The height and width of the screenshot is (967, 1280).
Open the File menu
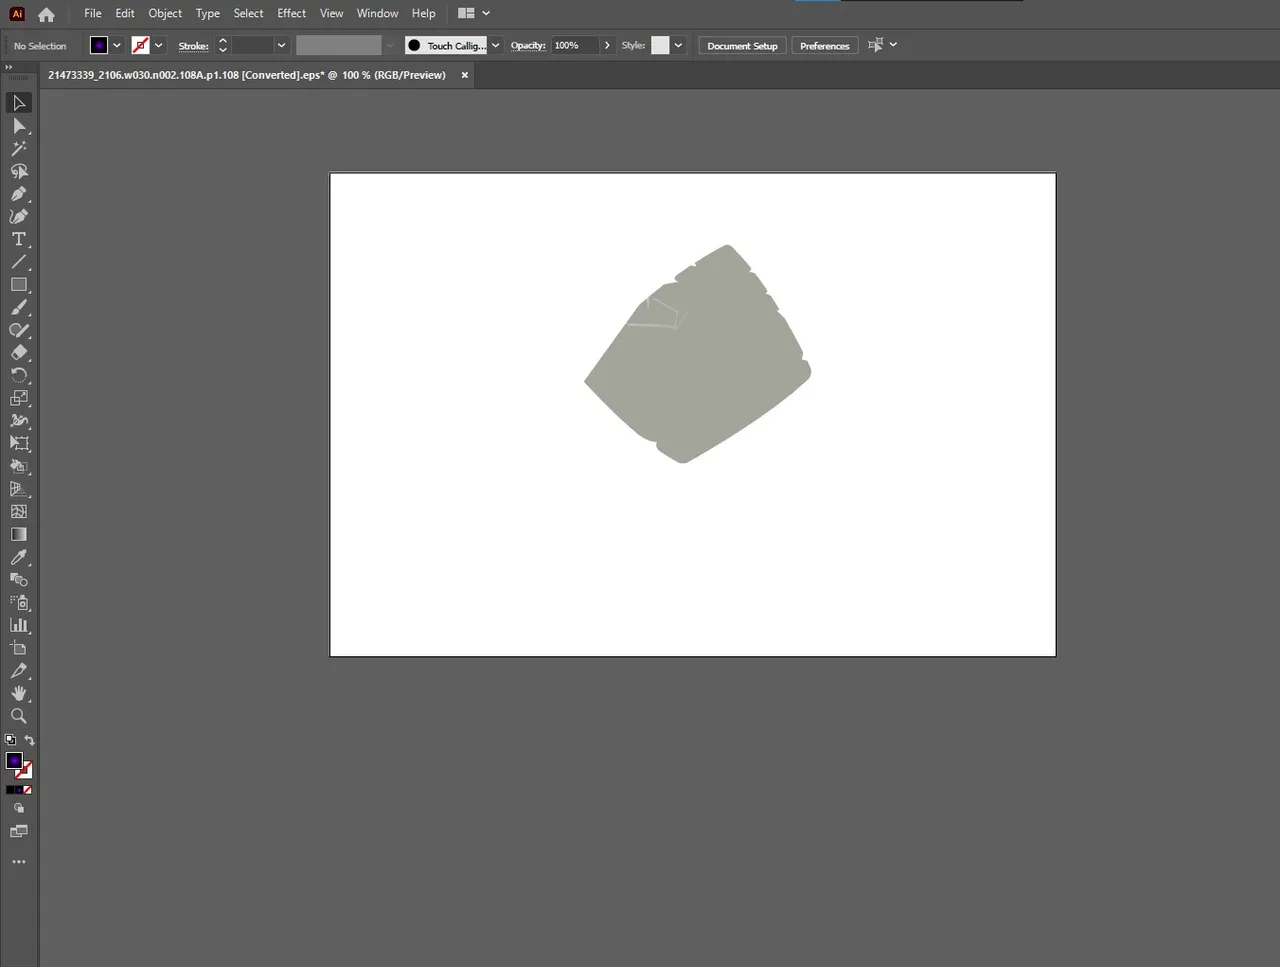click(93, 13)
